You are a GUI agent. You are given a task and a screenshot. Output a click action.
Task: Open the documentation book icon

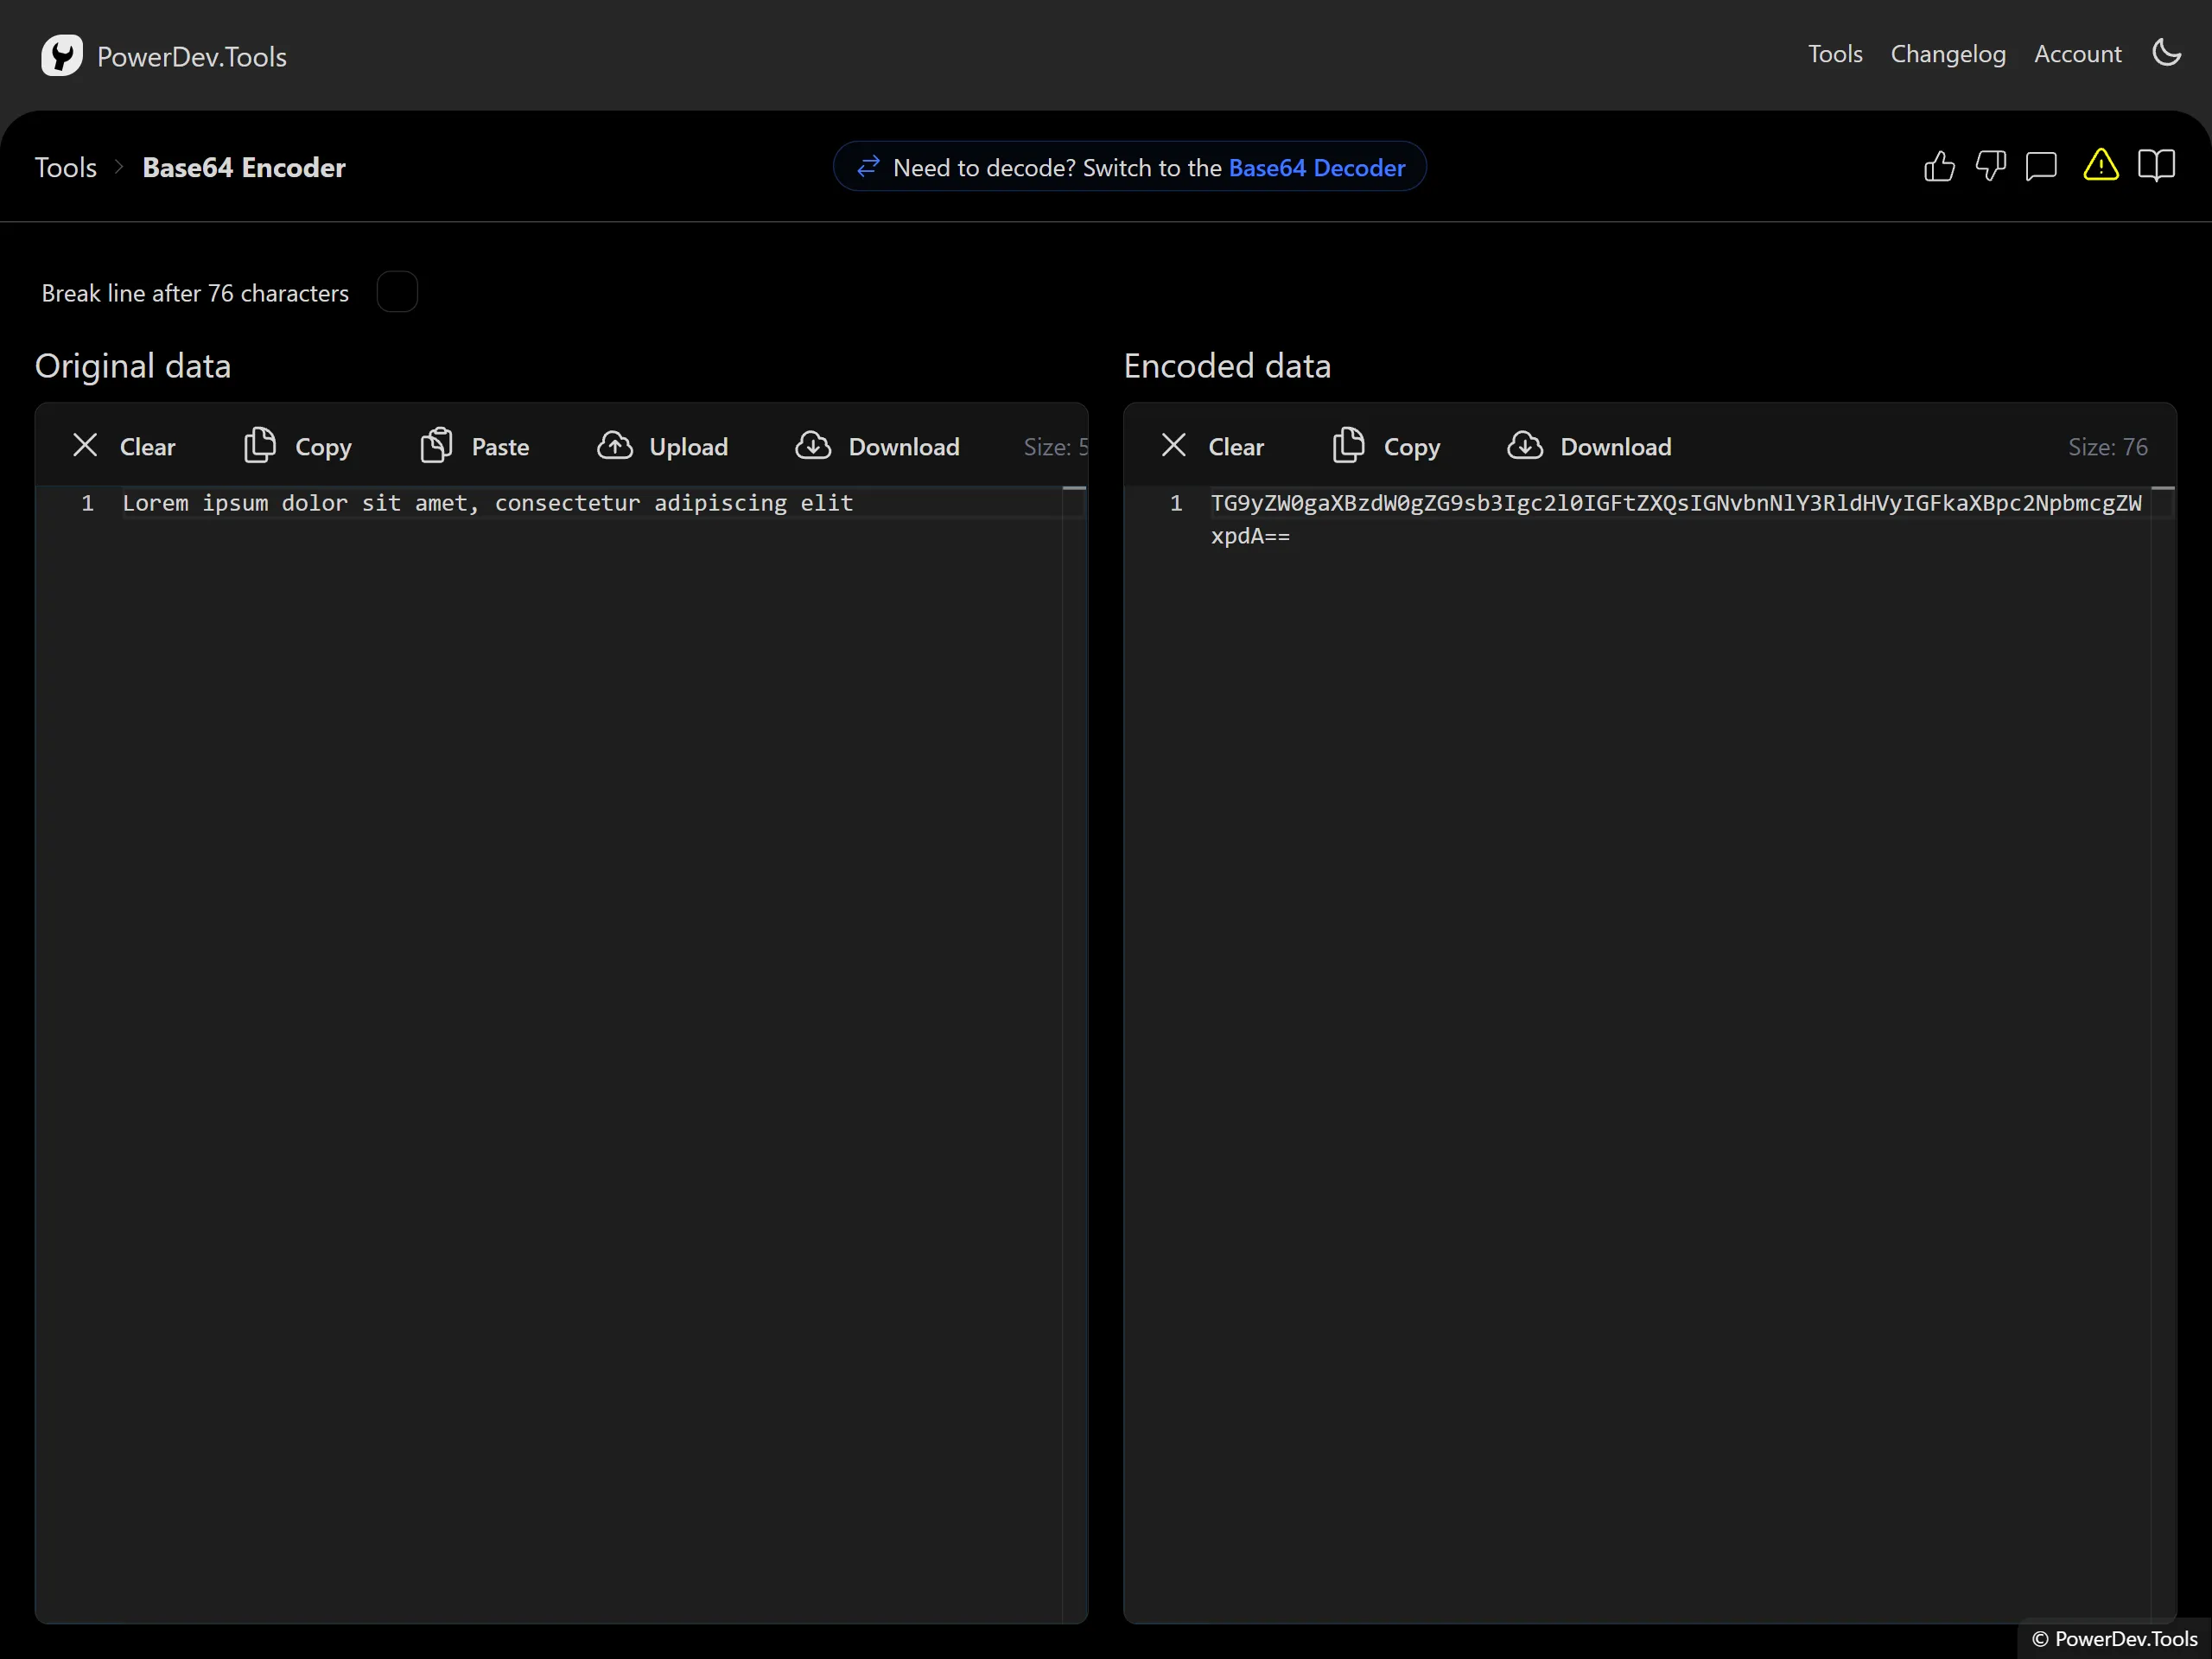pos(2157,166)
